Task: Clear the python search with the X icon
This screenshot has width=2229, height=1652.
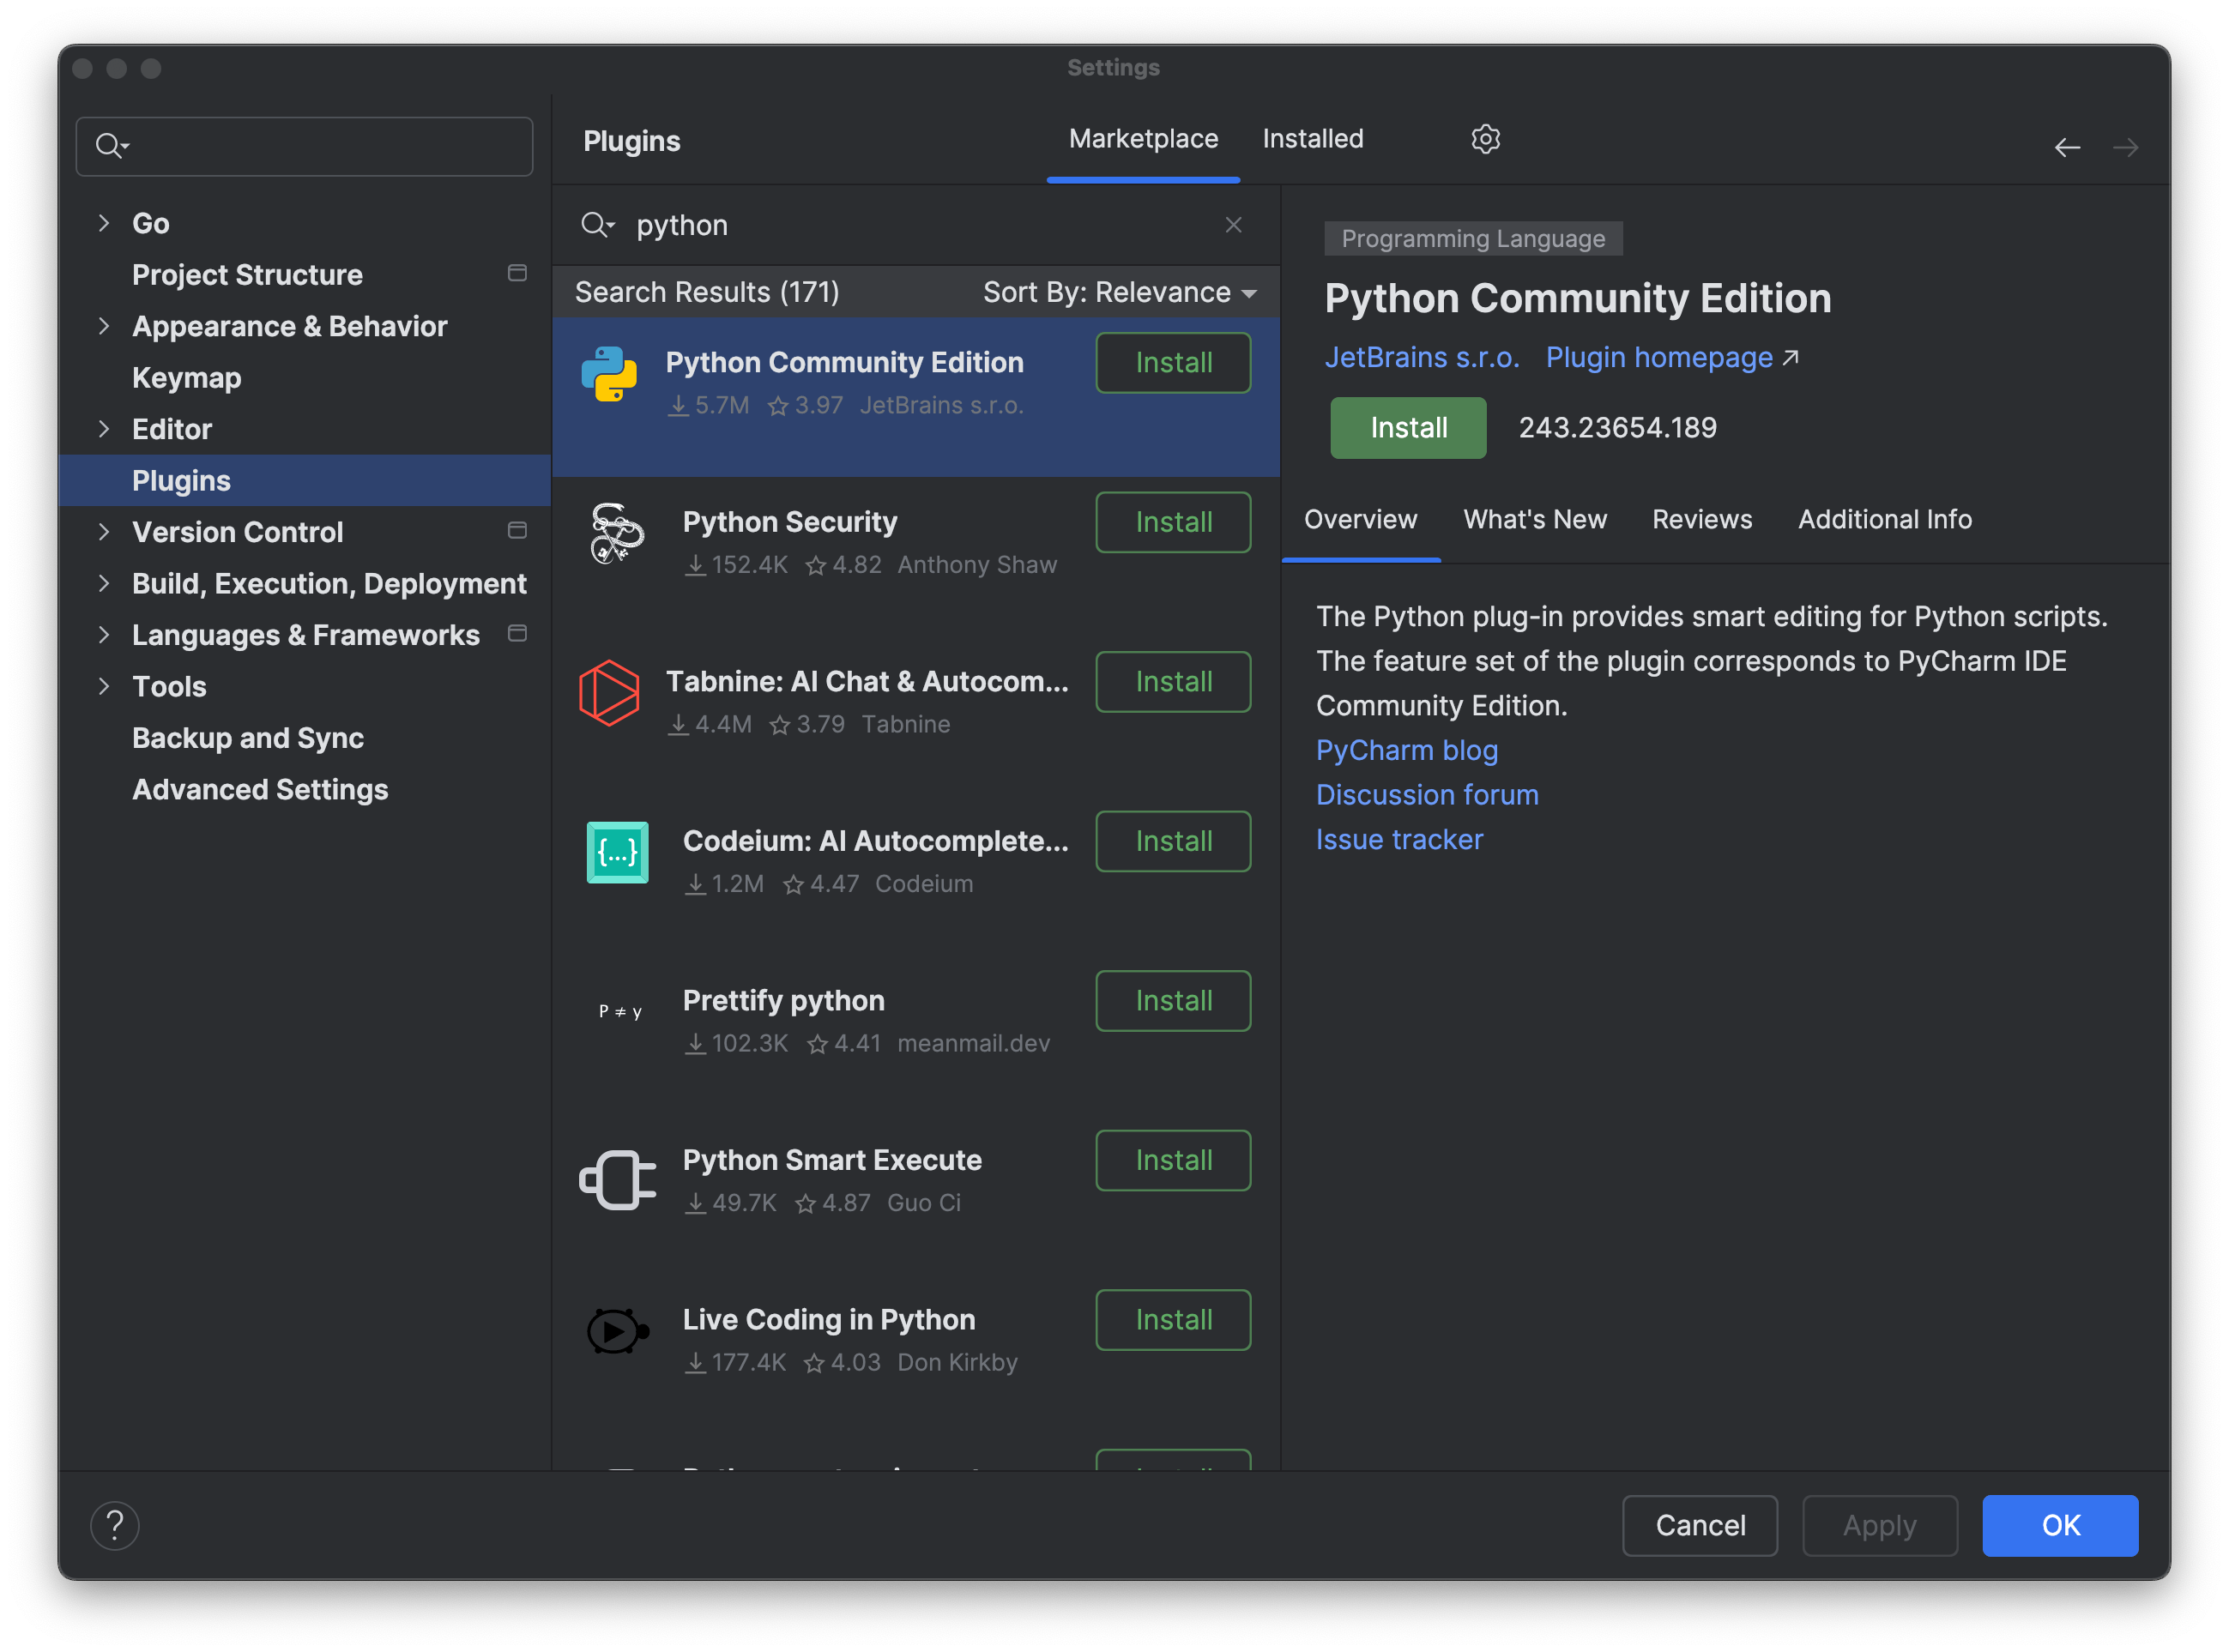Action: (1233, 224)
